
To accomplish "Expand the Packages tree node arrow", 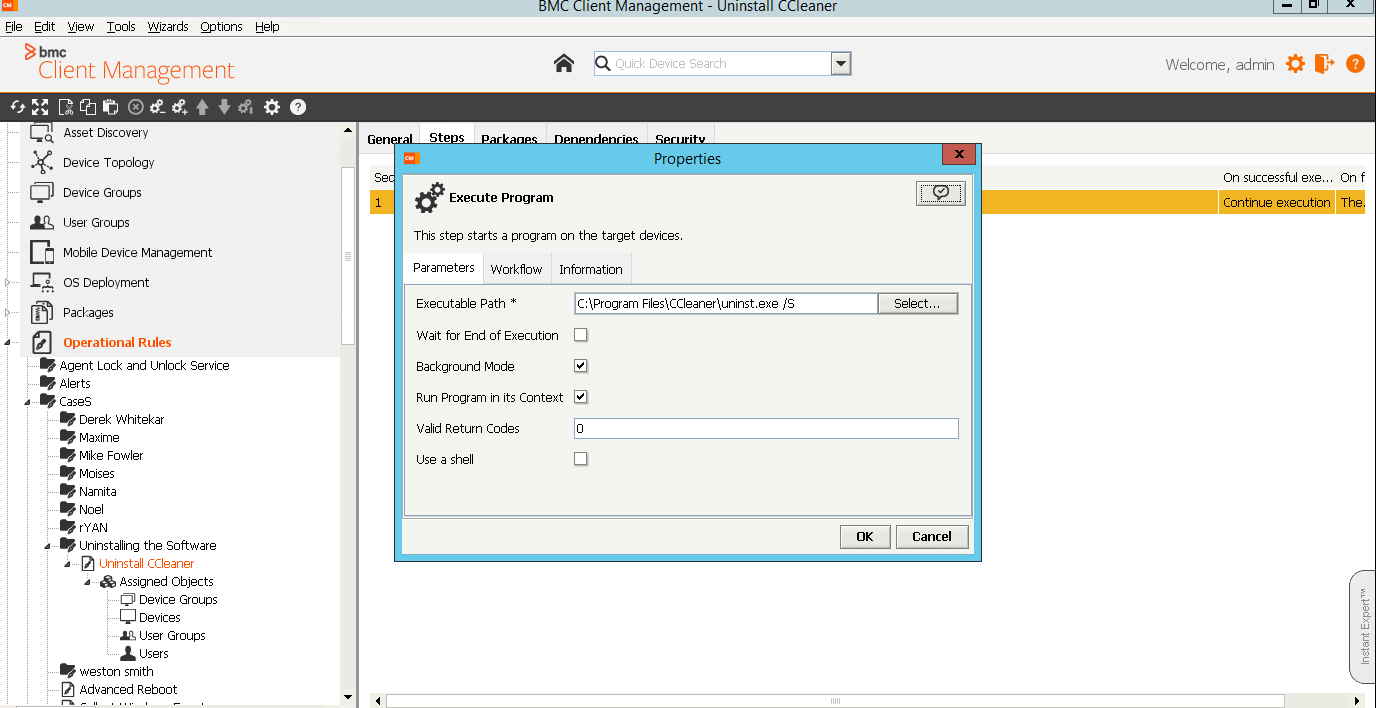I will pyautogui.click(x=8, y=313).
